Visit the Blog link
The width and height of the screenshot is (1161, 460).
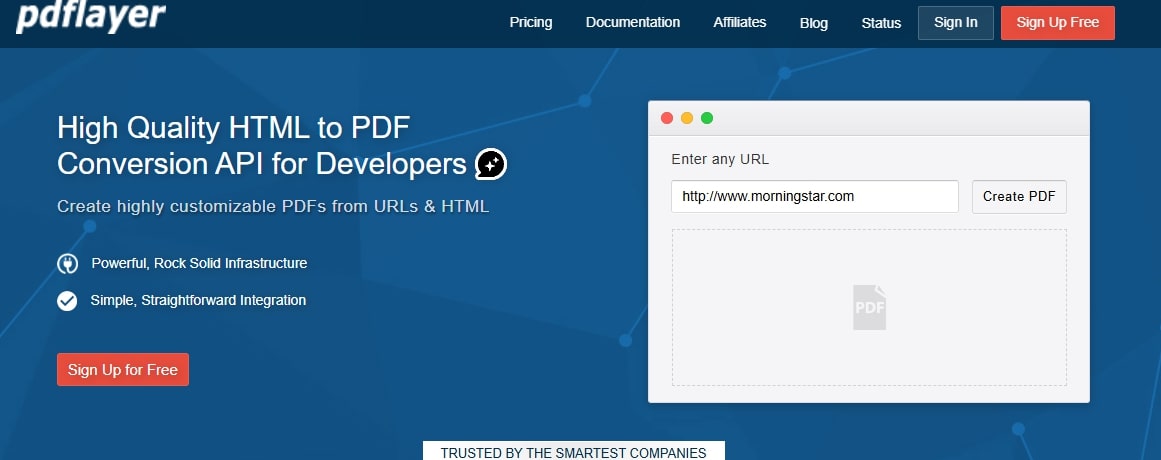coord(814,23)
